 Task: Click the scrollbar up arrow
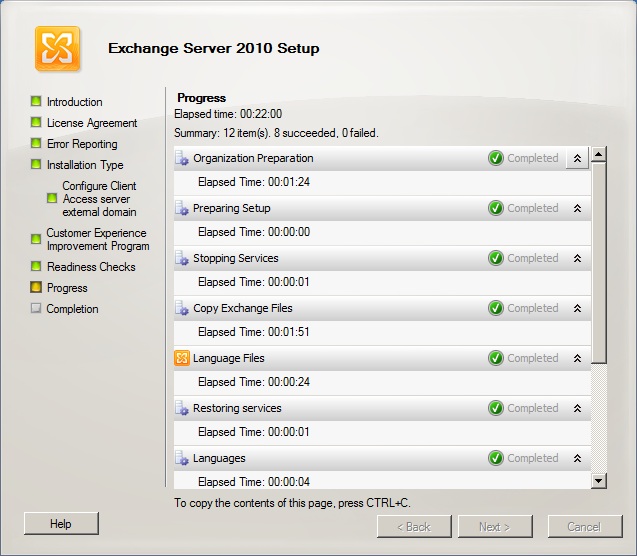599,154
